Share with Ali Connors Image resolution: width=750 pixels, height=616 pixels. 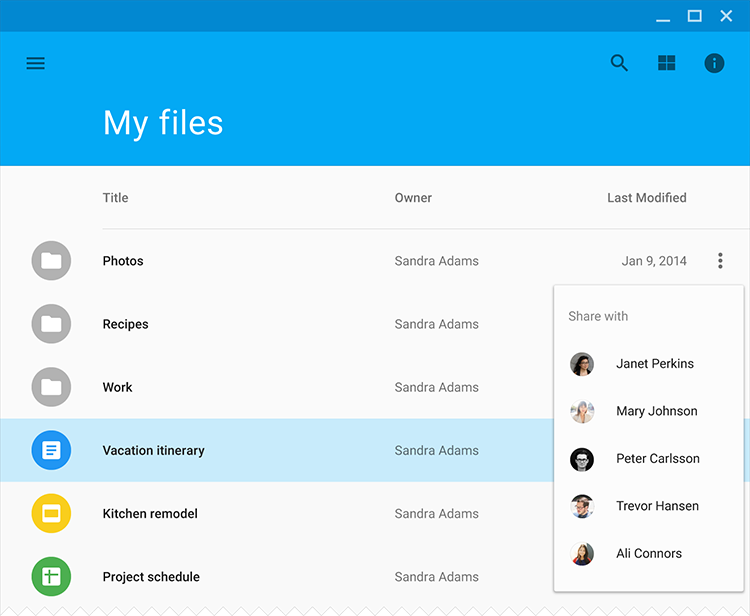(x=648, y=553)
